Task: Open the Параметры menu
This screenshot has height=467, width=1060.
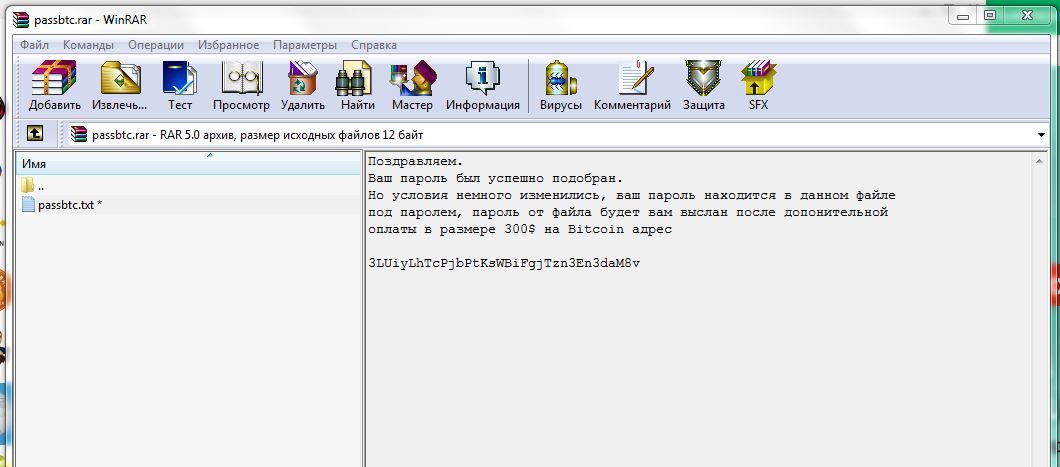Action: pyautogui.click(x=305, y=45)
